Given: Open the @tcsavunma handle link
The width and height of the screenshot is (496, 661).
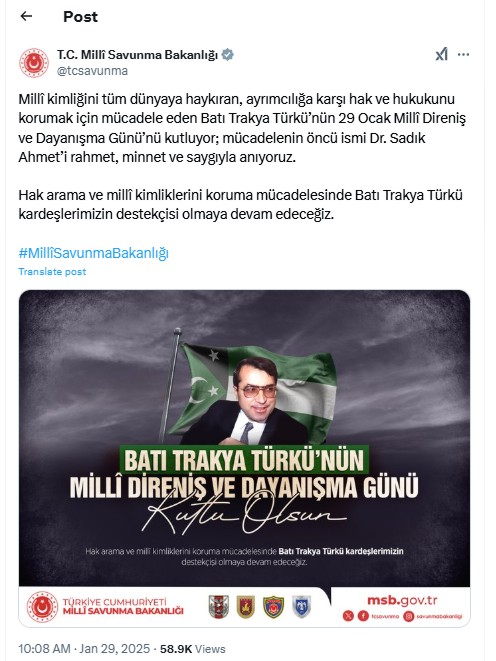Looking at the screenshot, I should pos(92,71).
